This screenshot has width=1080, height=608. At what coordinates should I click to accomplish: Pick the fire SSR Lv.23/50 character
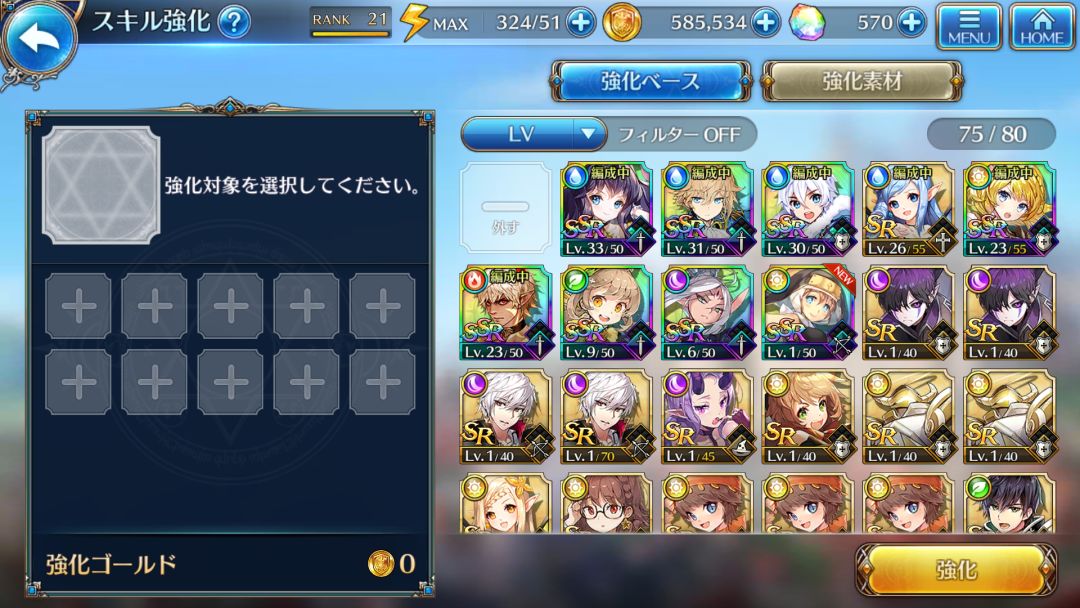click(x=506, y=313)
